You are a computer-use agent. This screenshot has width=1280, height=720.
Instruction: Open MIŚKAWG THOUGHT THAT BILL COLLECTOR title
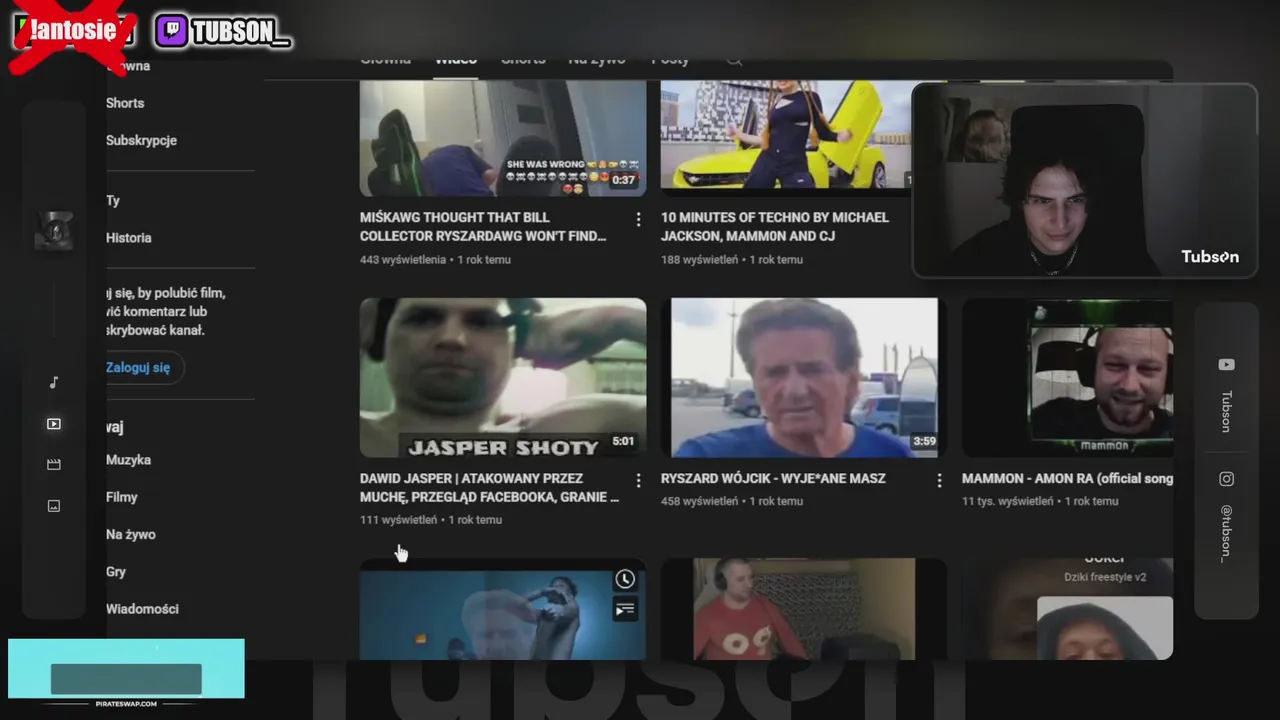tap(483, 227)
